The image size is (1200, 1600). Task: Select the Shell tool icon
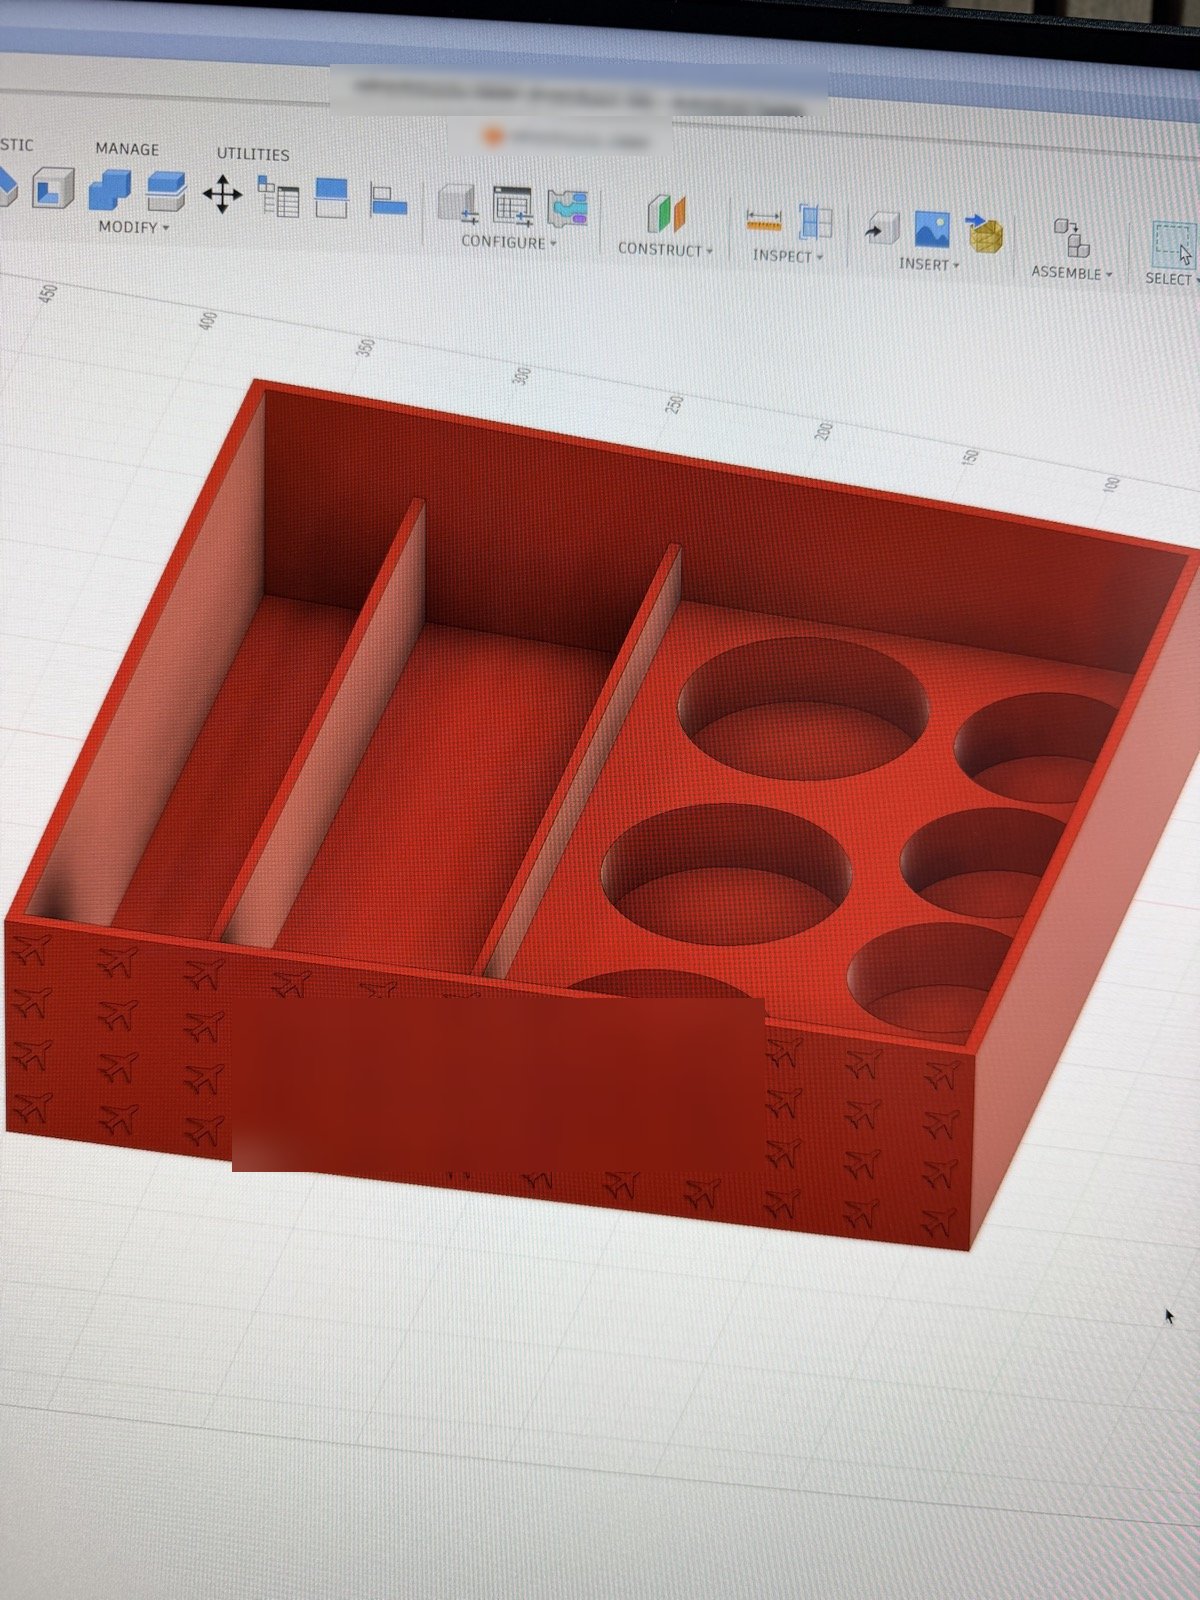[53, 188]
